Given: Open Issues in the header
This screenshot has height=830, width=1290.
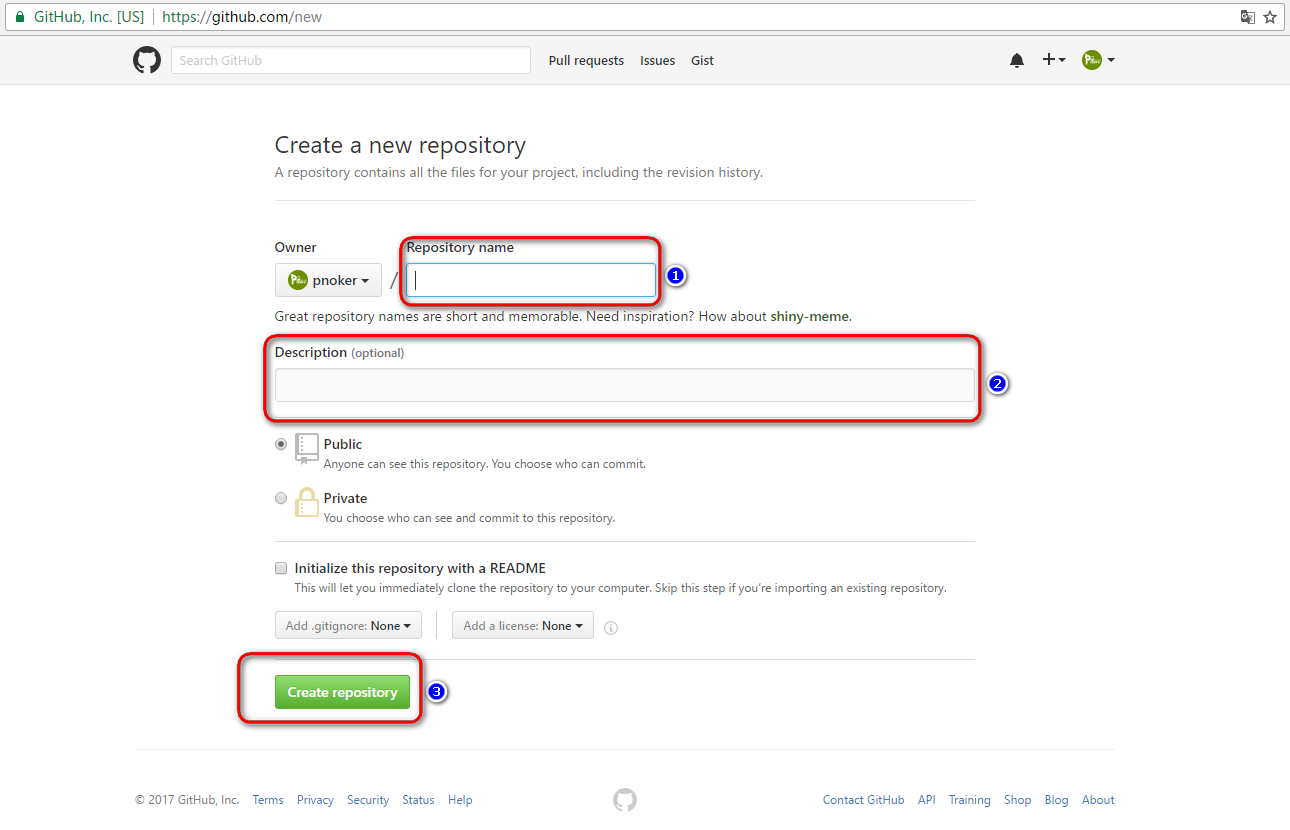Looking at the screenshot, I should pyautogui.click(x=658, y=60).
